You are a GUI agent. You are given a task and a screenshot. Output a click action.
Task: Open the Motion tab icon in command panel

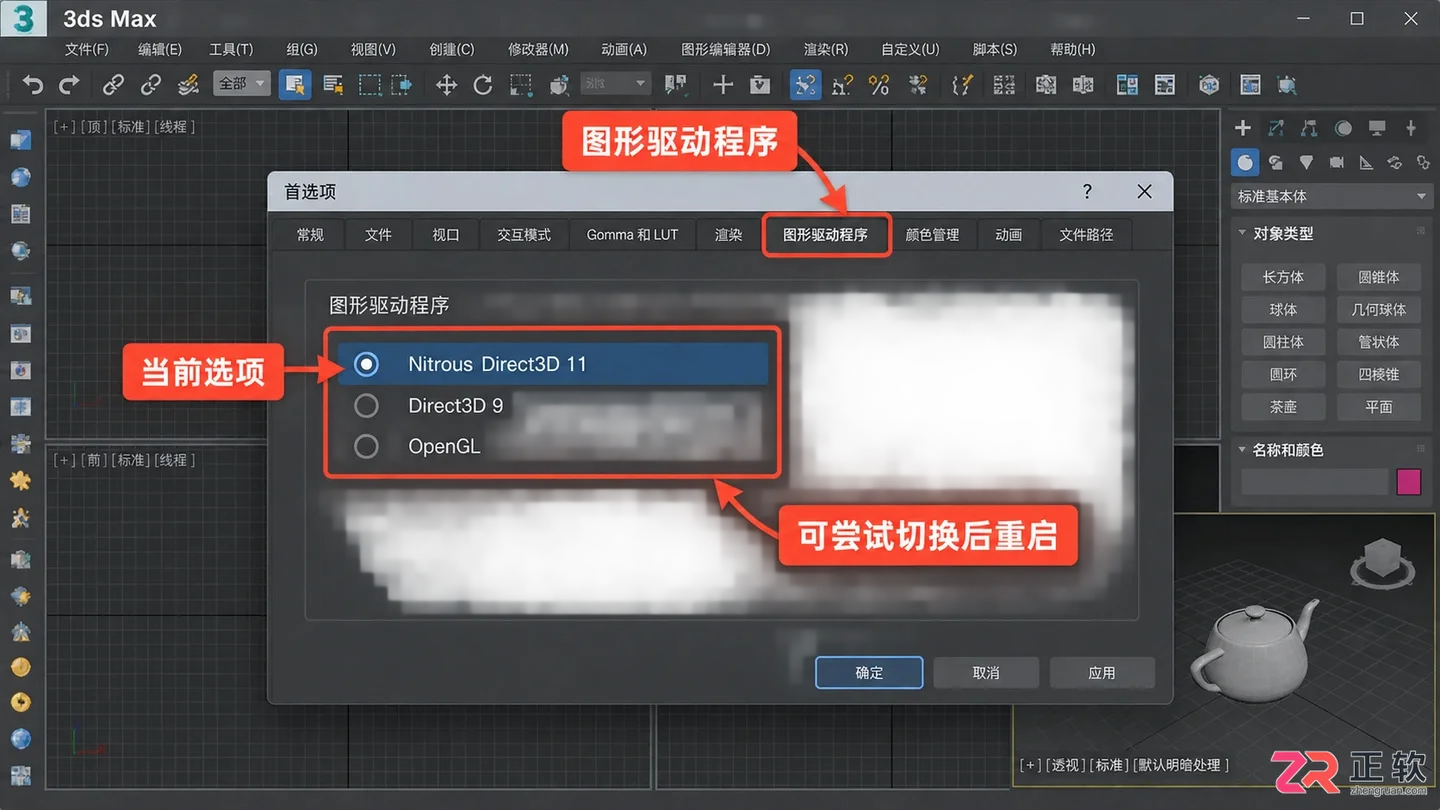1343,128
